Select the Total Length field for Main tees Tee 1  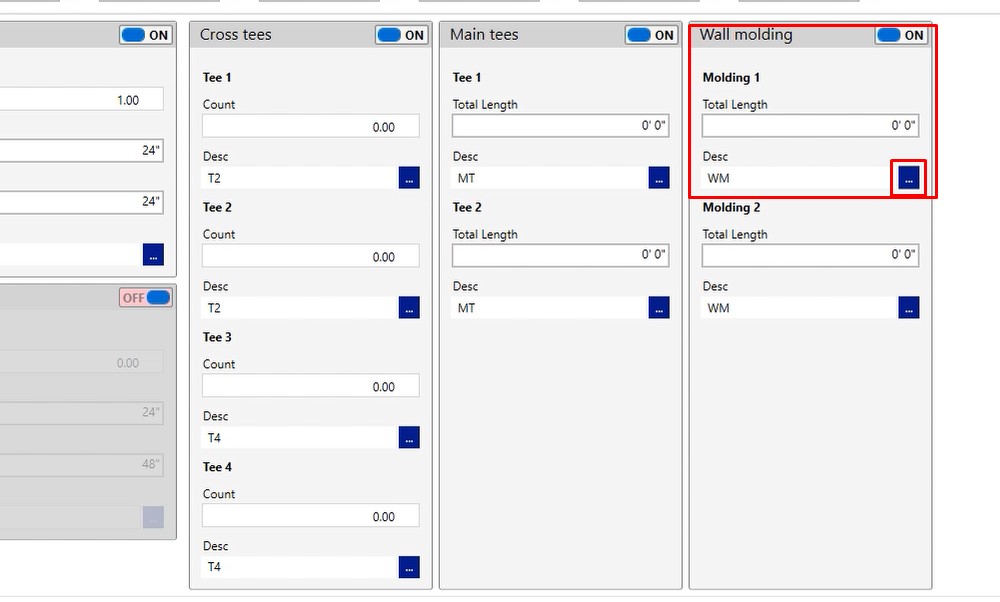click(560, 126)
